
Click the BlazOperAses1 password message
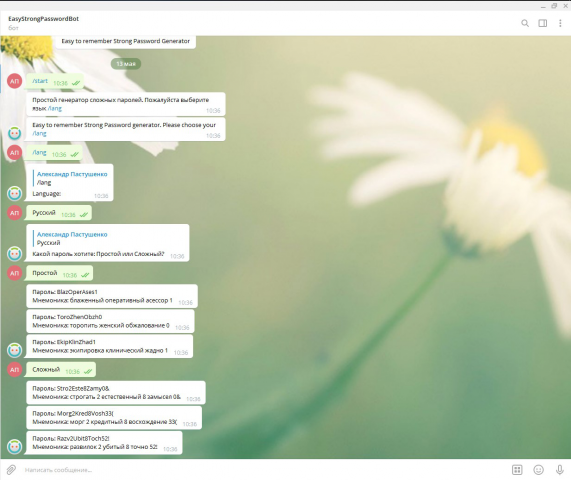tap(112, 296)
